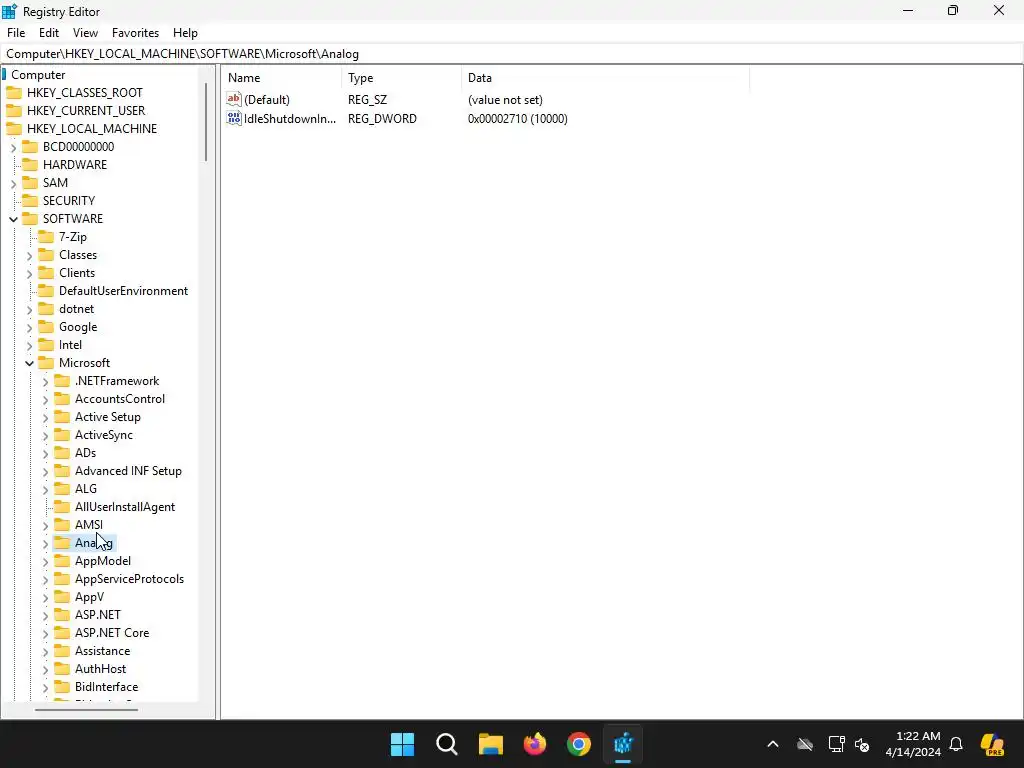Click the Name column header
Screen dimensions: 1024x768
point(281,78)
